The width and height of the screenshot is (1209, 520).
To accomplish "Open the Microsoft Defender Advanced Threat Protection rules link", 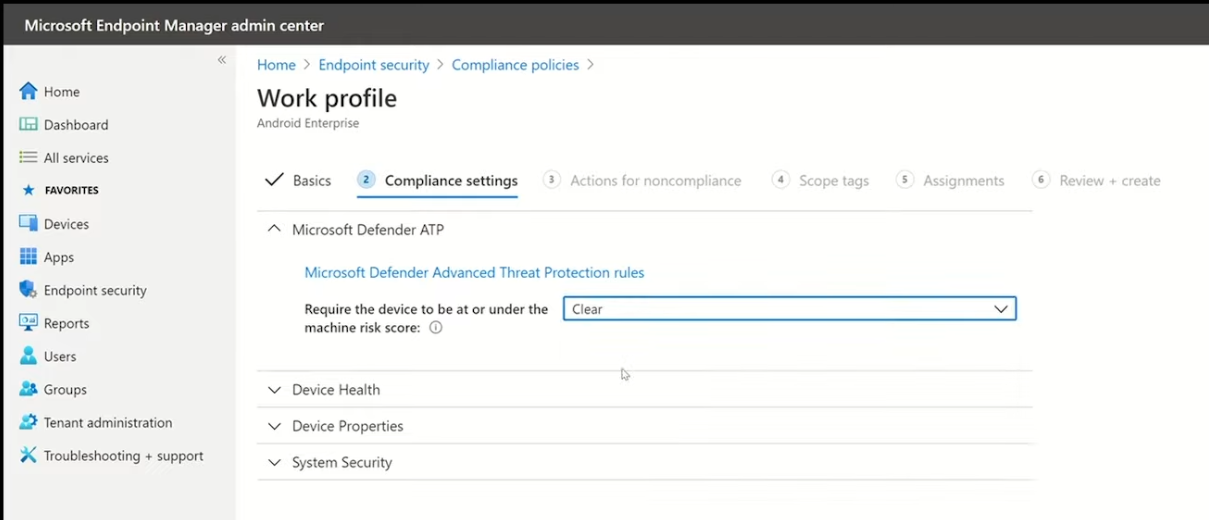I will click(474, 272).
